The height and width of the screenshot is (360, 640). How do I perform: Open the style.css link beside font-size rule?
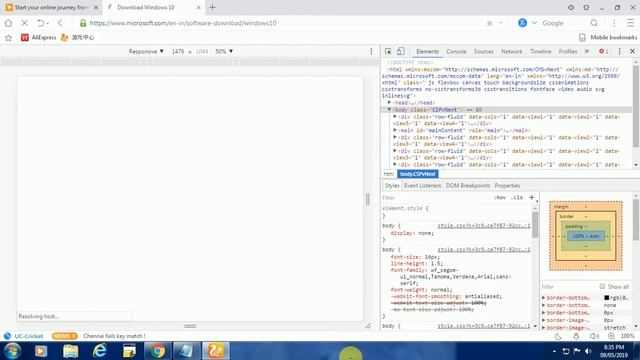point(484,249)
